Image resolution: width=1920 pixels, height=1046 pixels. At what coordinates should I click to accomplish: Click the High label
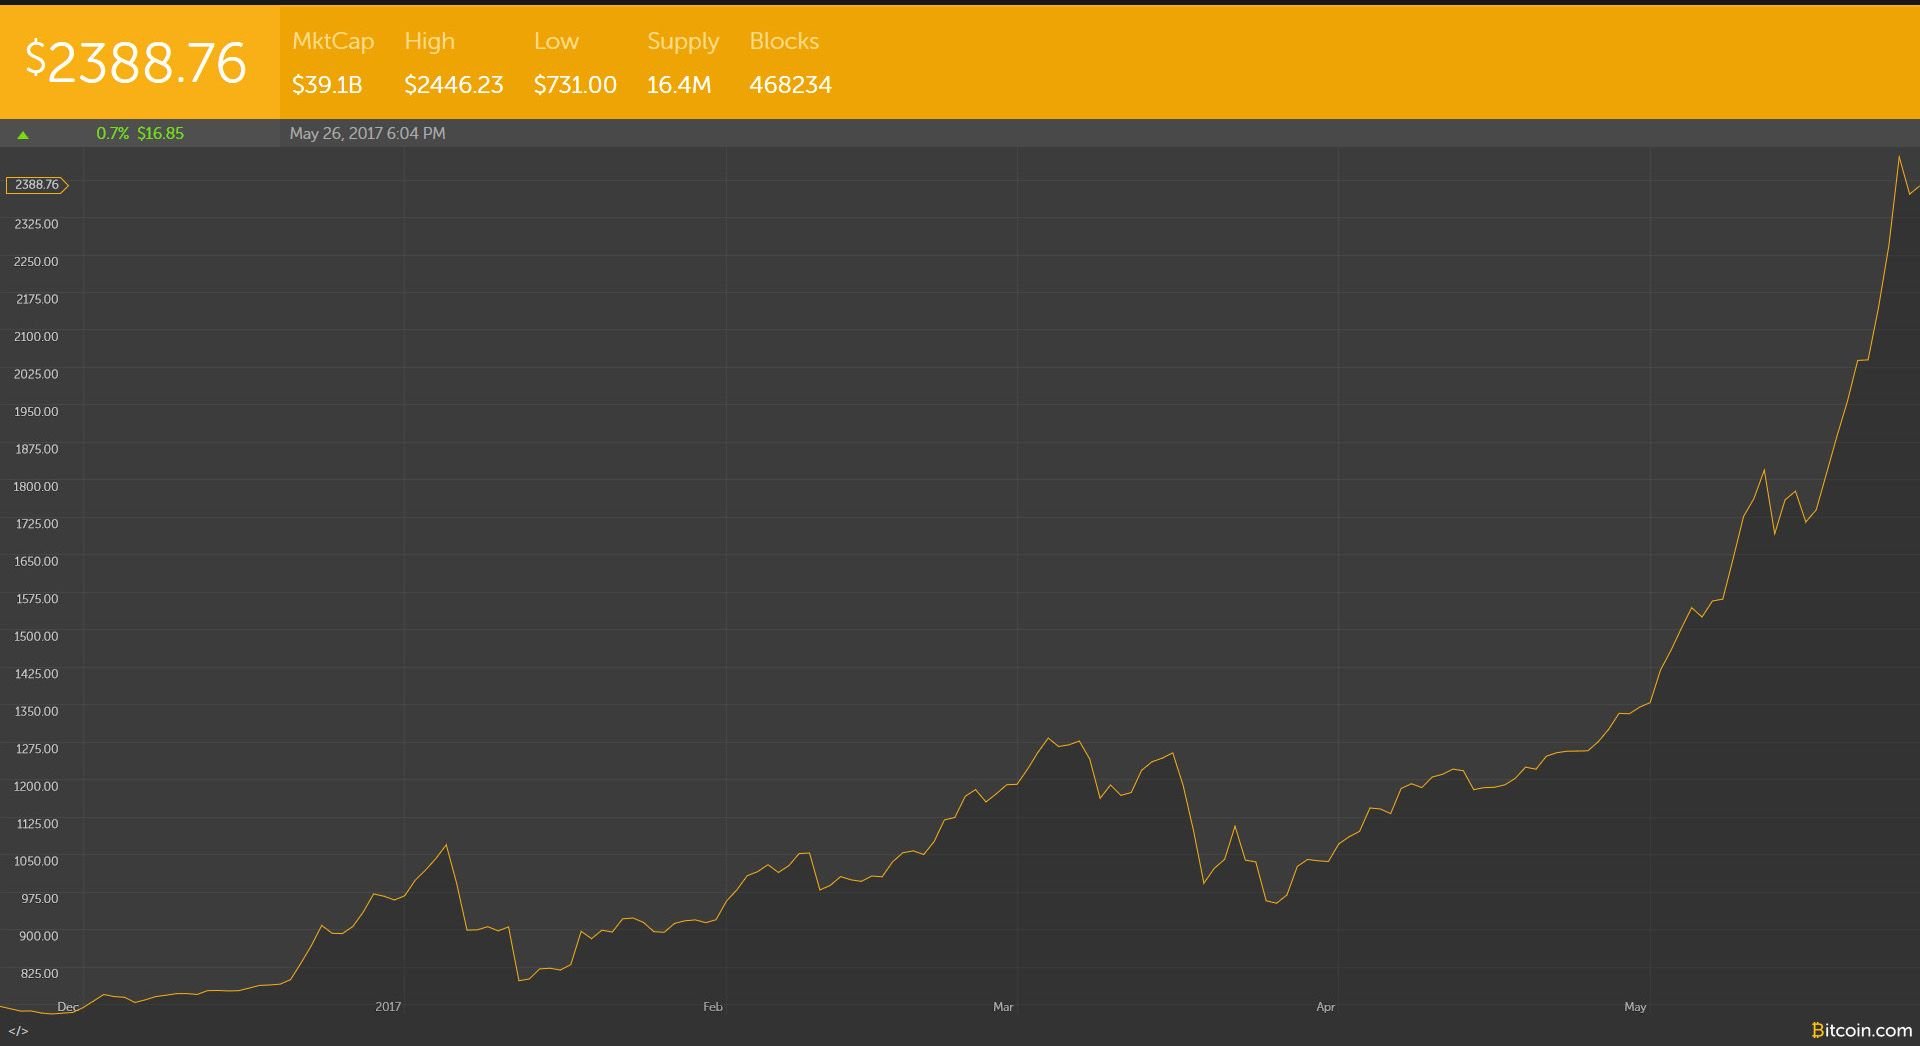click(x=430, y=42)
